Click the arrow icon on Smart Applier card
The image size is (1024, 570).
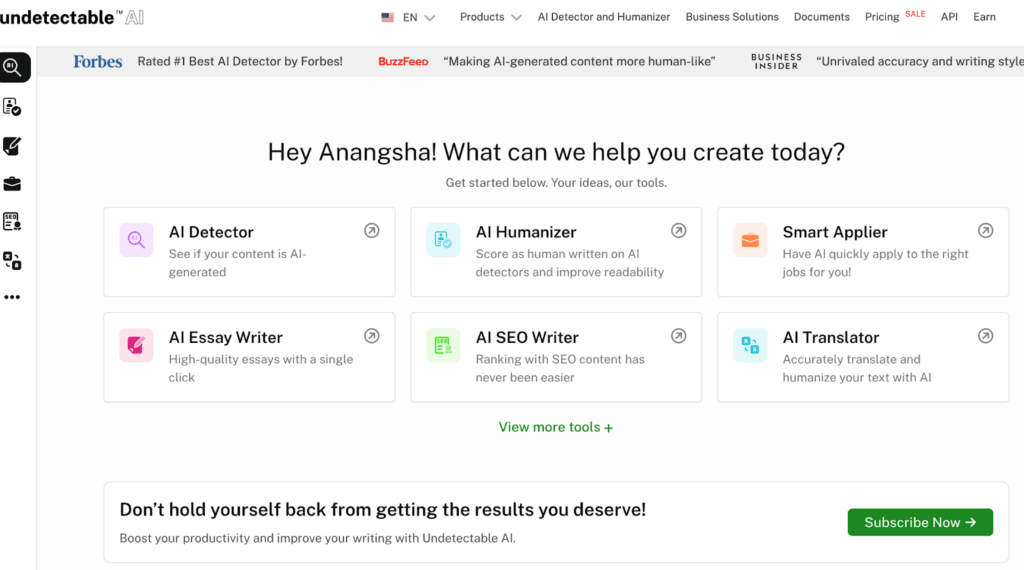(x=985, y=231)
